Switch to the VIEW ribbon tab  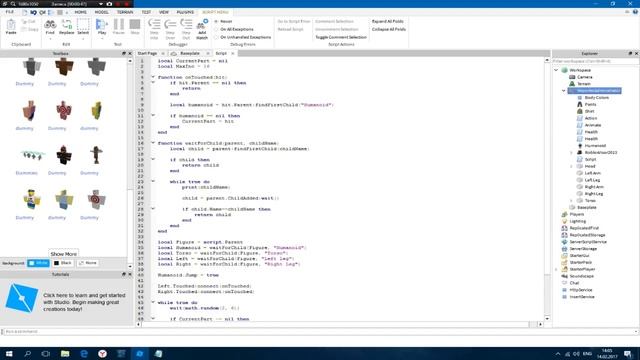(164, 12)
